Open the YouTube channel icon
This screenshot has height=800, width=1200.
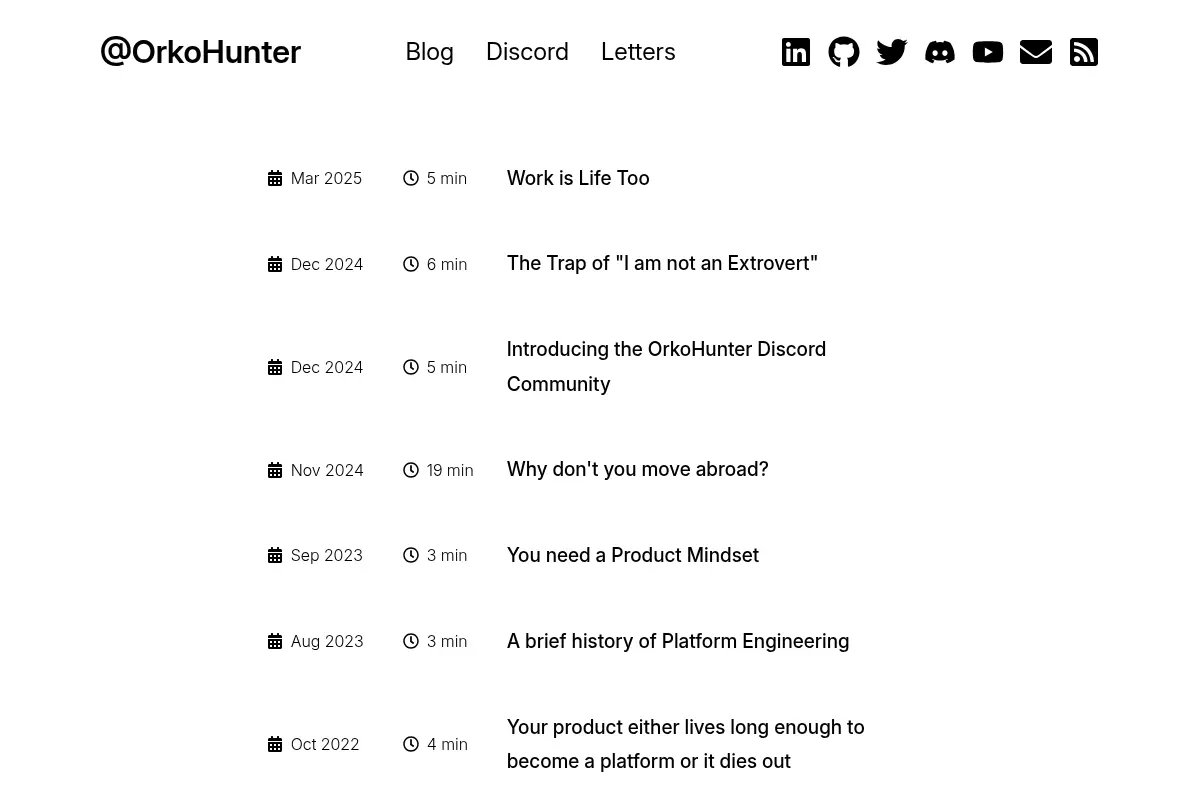click(x=988, y=52)
